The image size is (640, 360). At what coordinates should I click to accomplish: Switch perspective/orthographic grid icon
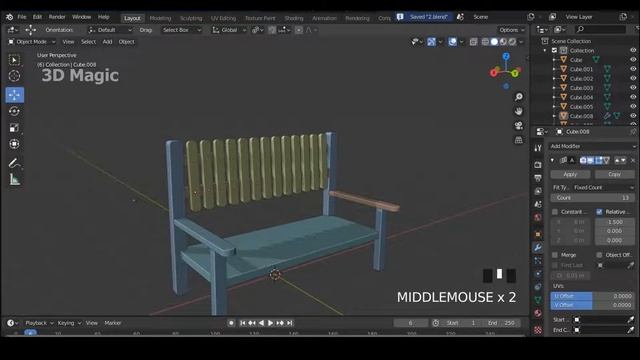(519, 140)
